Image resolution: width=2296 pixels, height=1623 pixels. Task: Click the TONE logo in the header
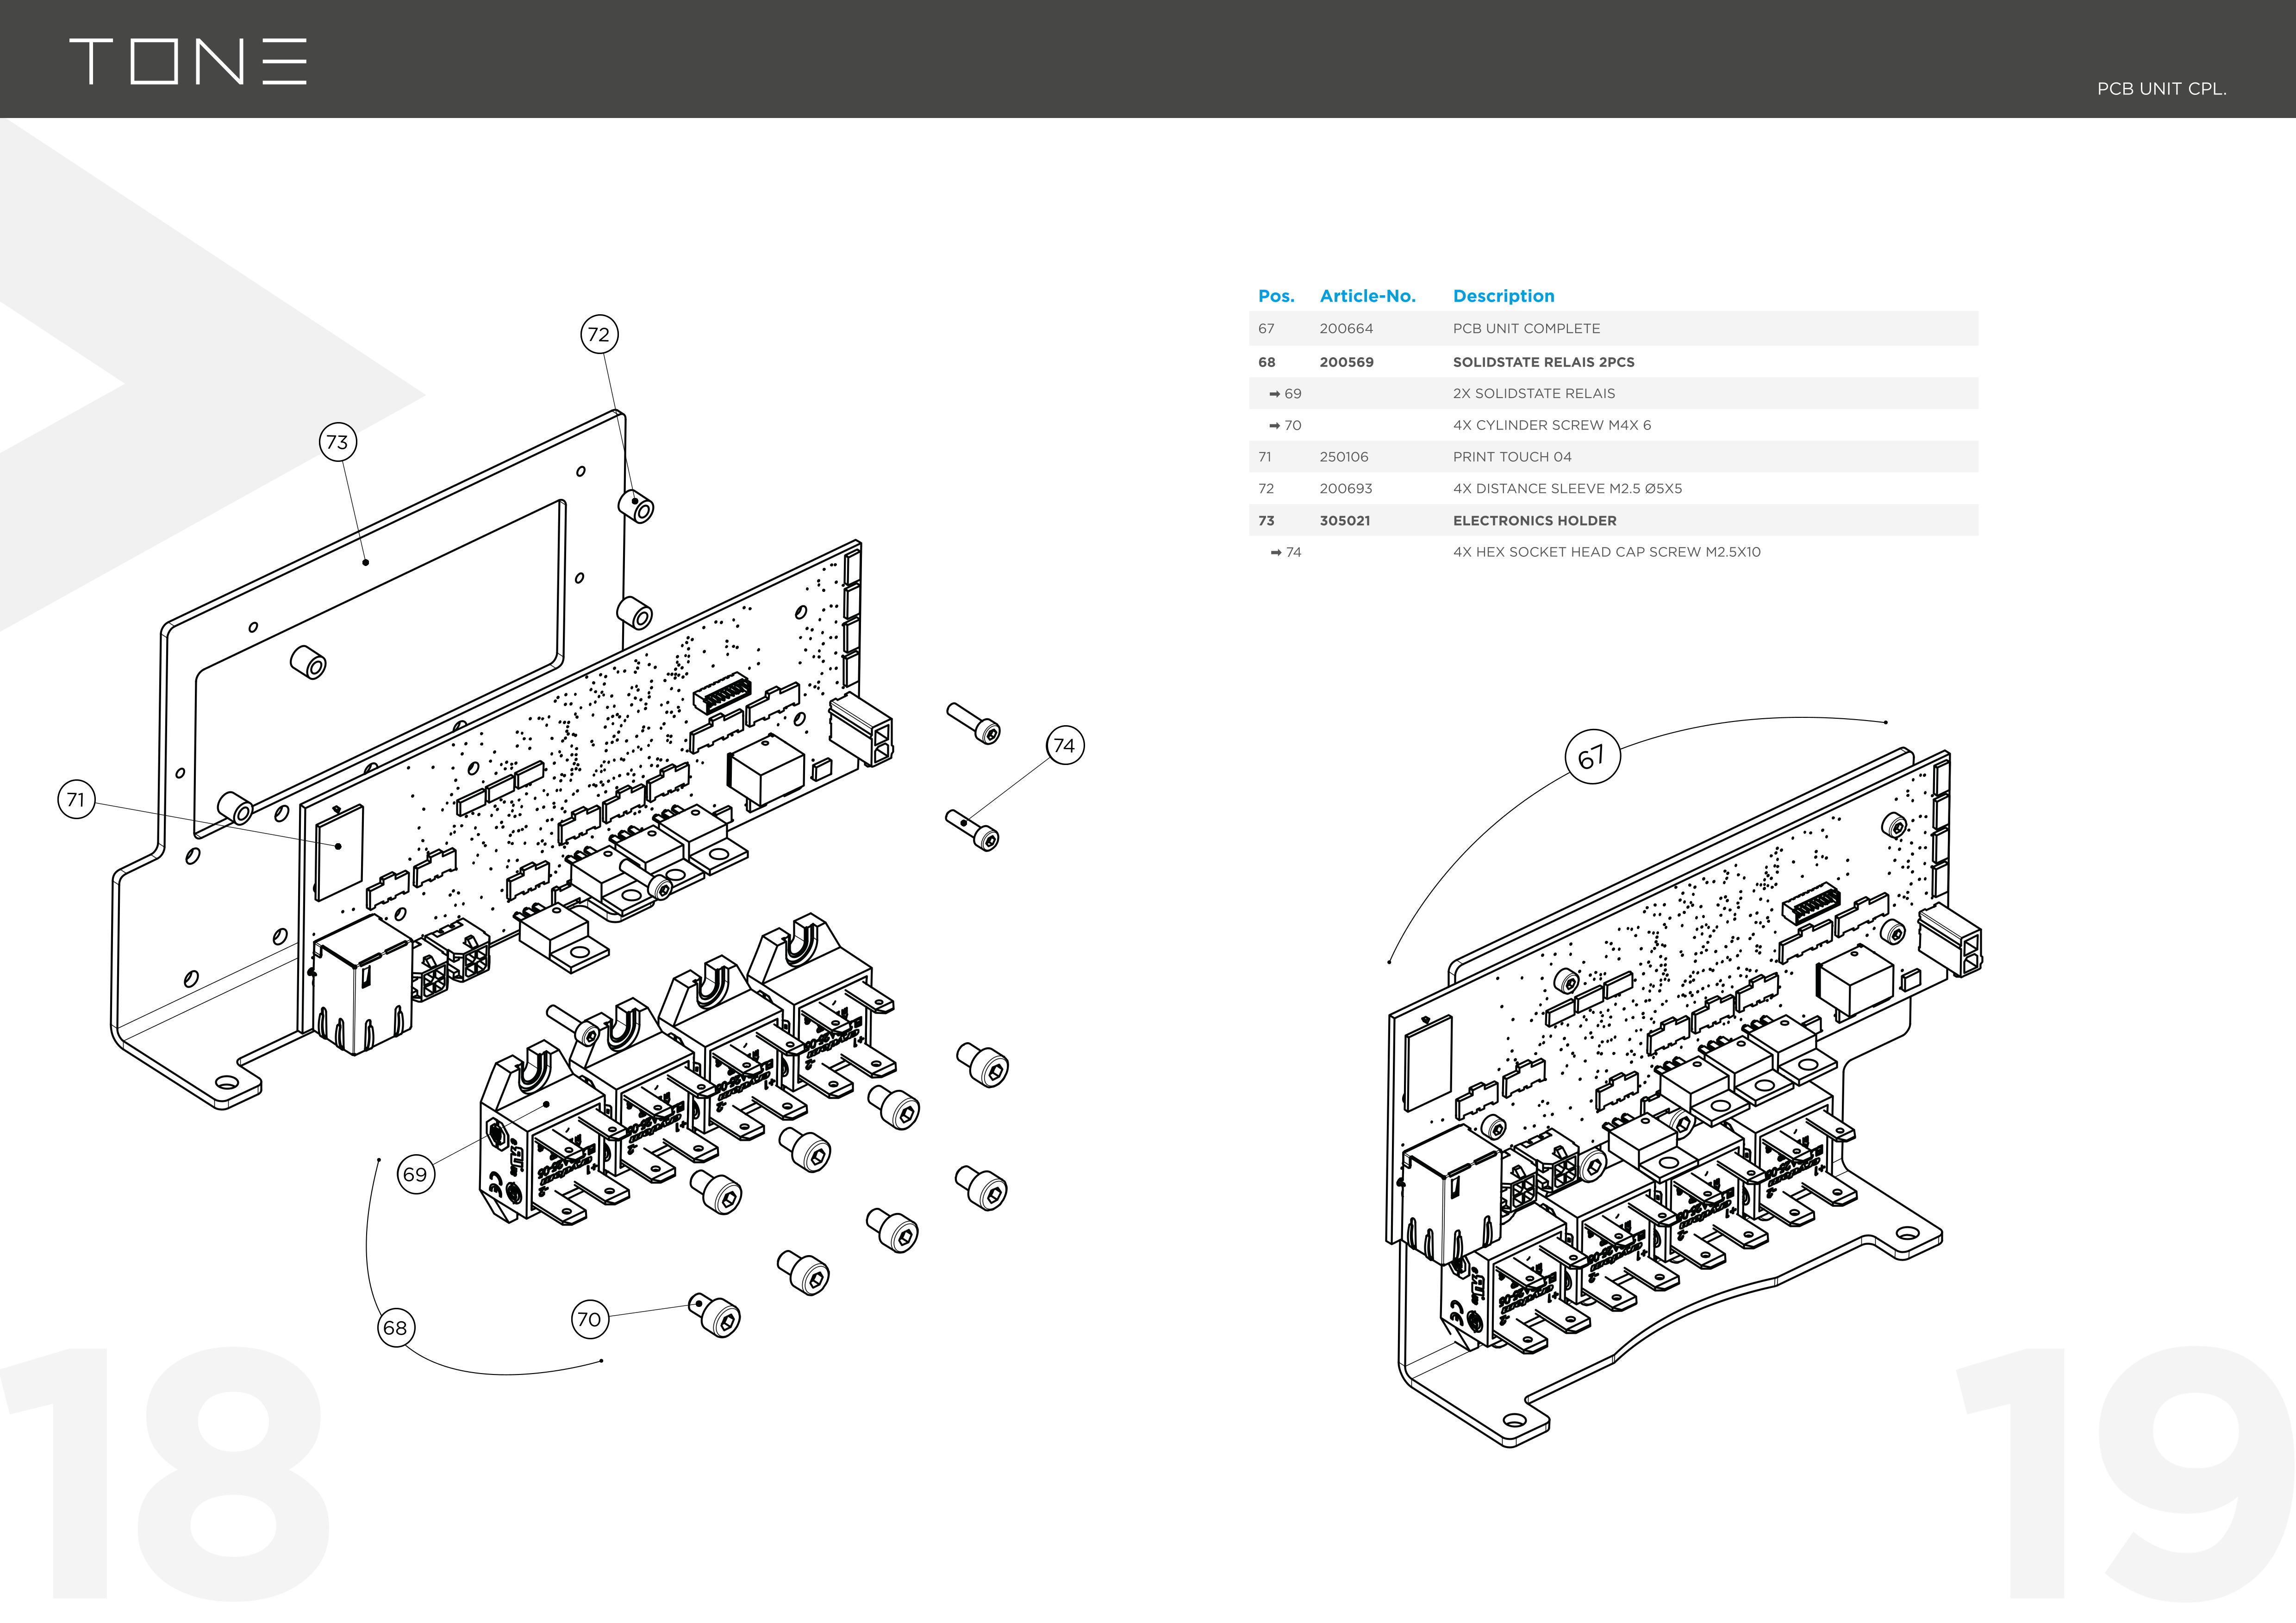pyautogui.click(x=188, y=61)
